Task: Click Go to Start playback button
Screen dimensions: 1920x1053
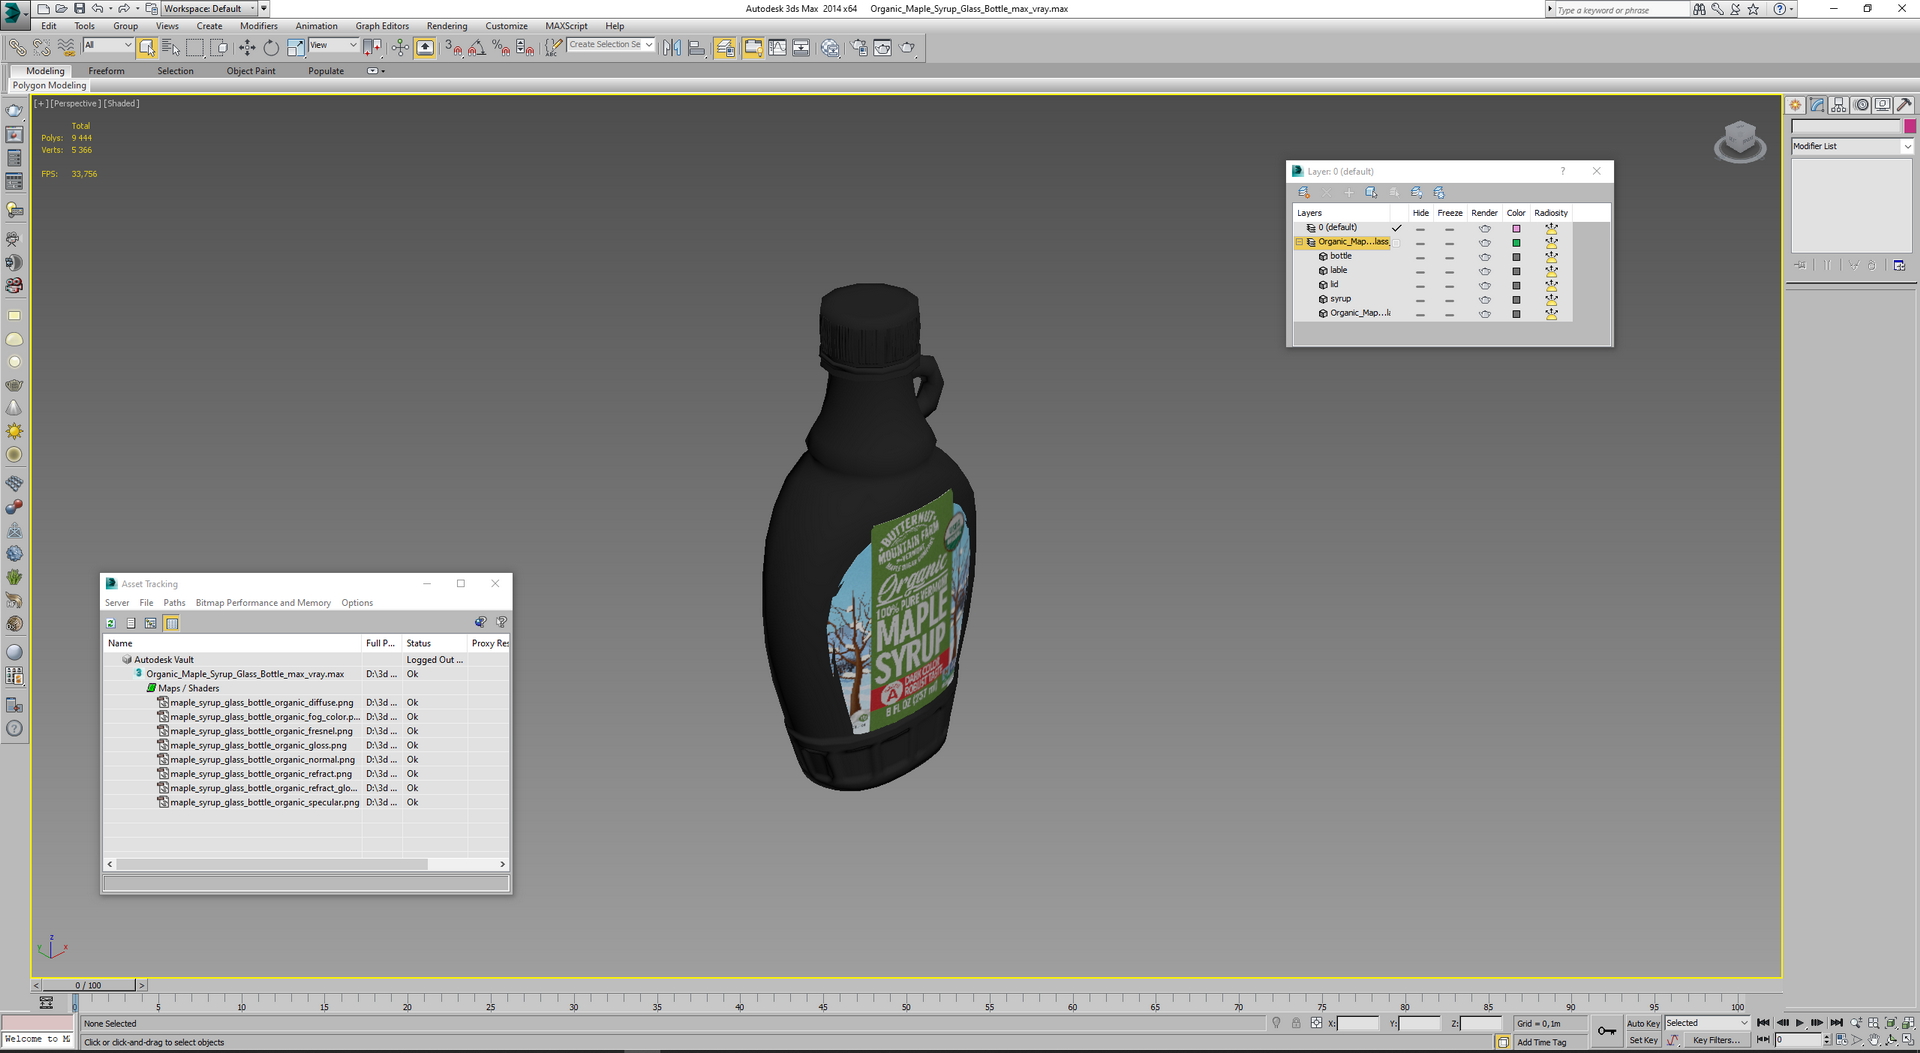Action: pos(1763,1023)
